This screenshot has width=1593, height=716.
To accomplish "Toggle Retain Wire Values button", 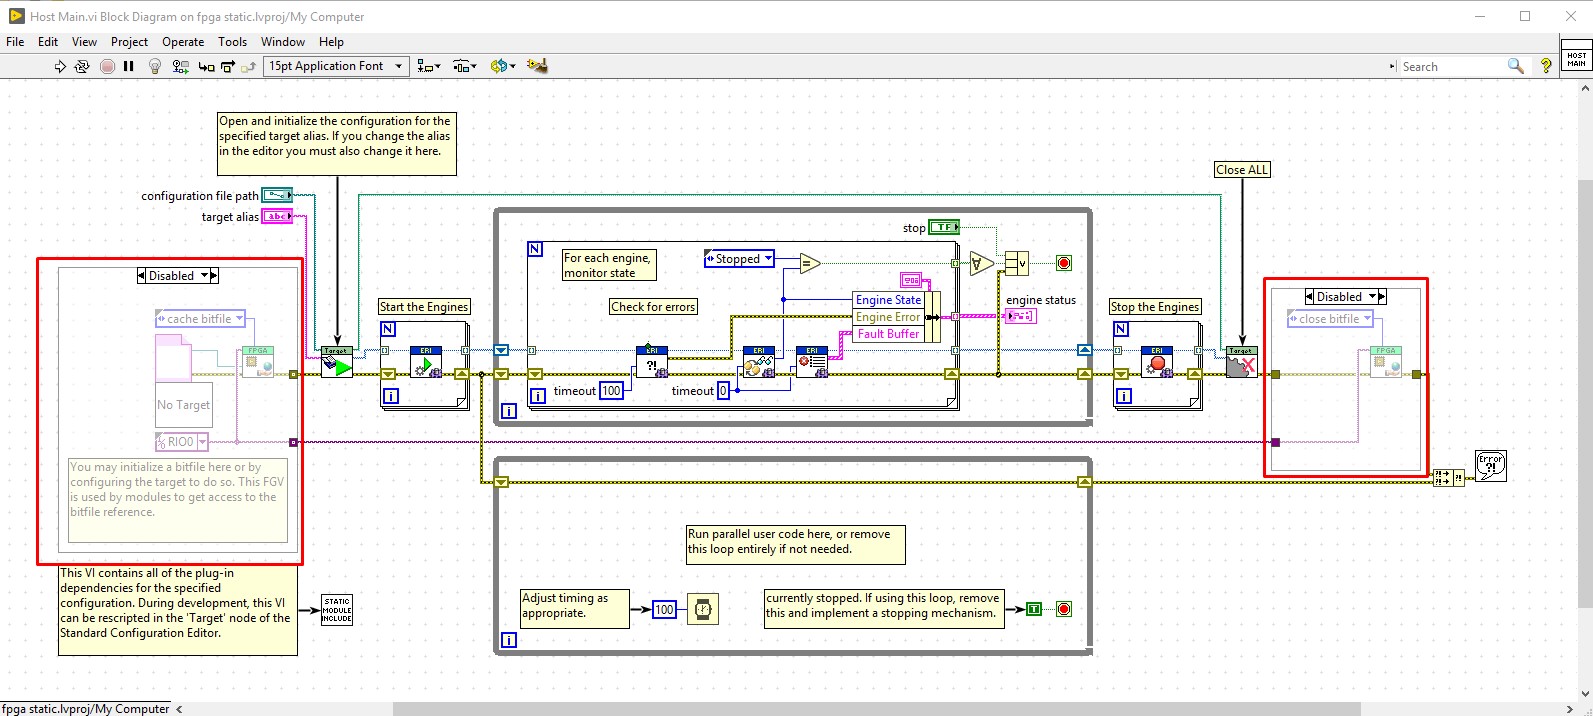I will pos(180,66).
